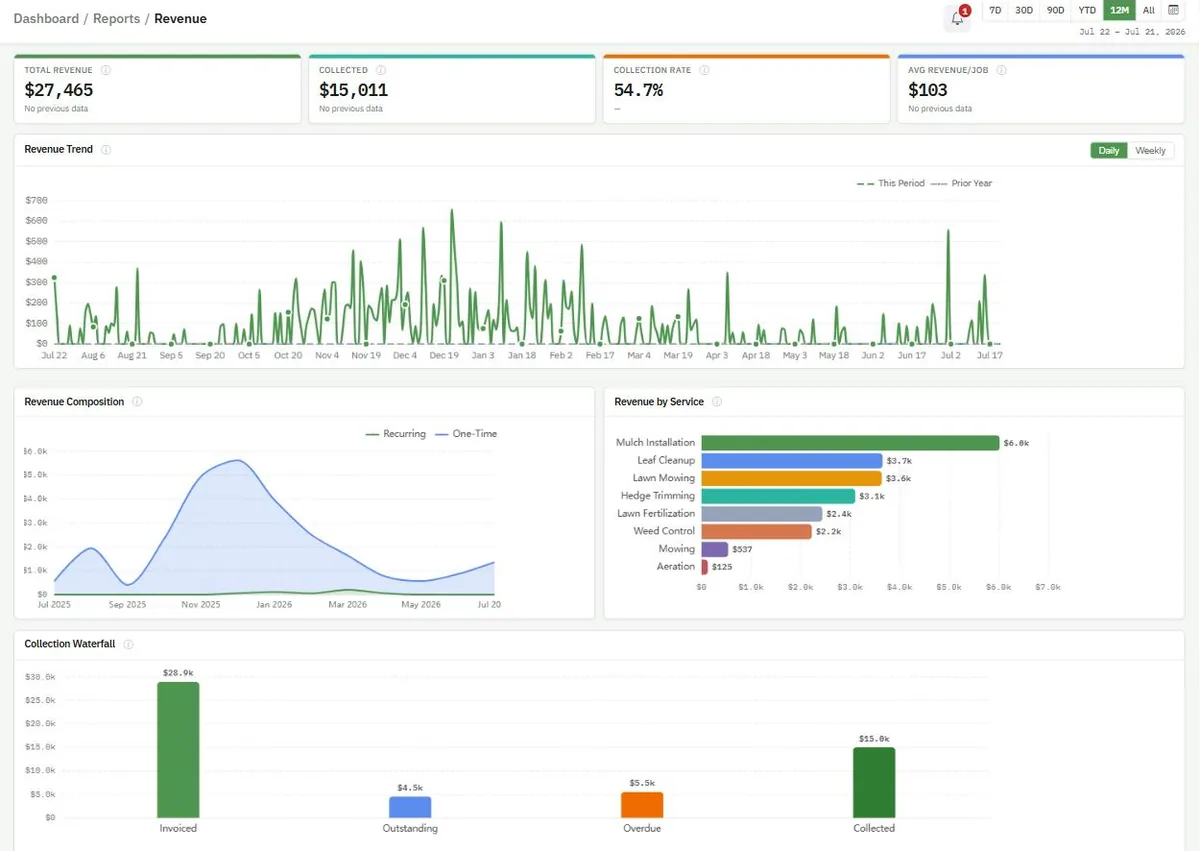Click the date range text under range tabs
This screenshot has width=1200, height=851.
(x=1132, y=32)
